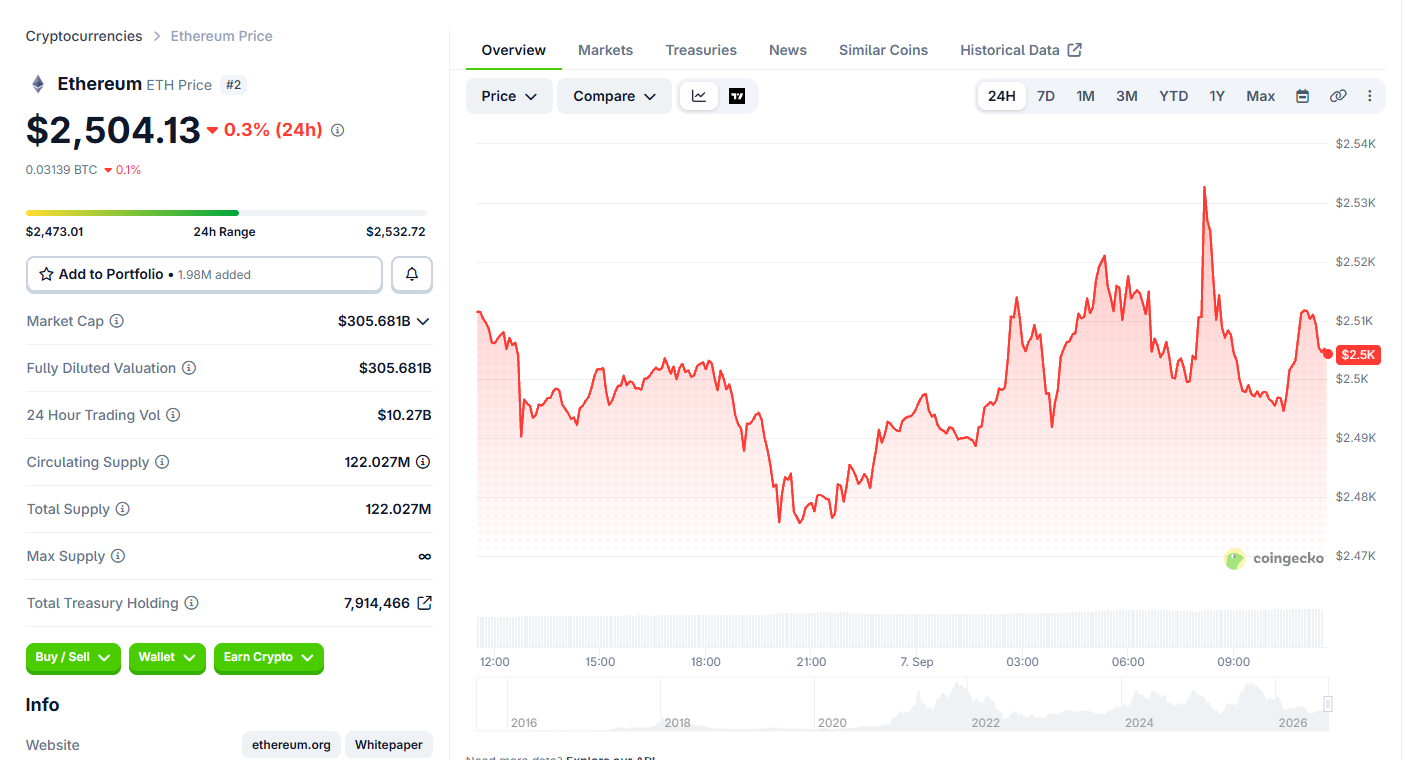The height and width of the screenshot is (760, 1405).
Task: Click the $2,504.13 price text
Action: pyautogui.click(x=113, y=130)
